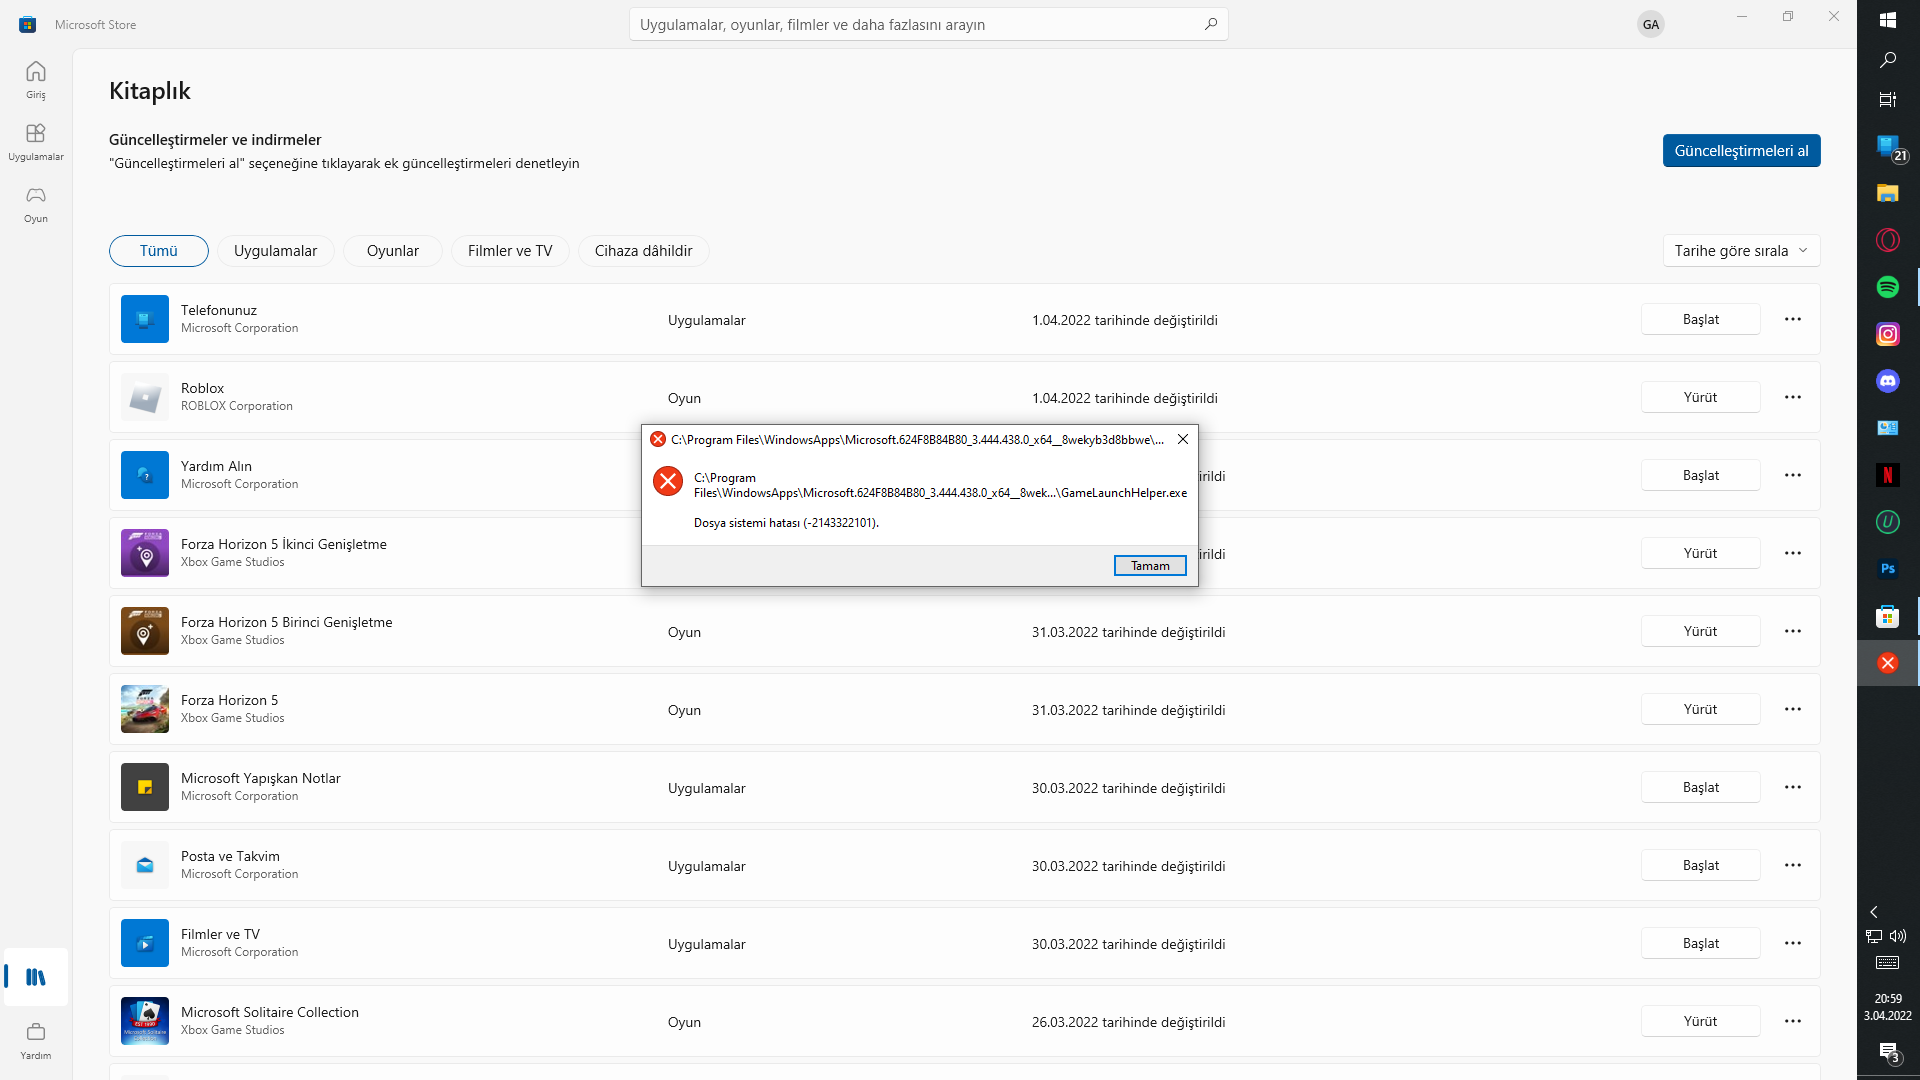Image resolution: width=1920 pixels, height=1080 pixels.
Task: Click Yürüt for Forza Horizon 5 İkinci Genişletme
Action: click(x=1700, y=553)
